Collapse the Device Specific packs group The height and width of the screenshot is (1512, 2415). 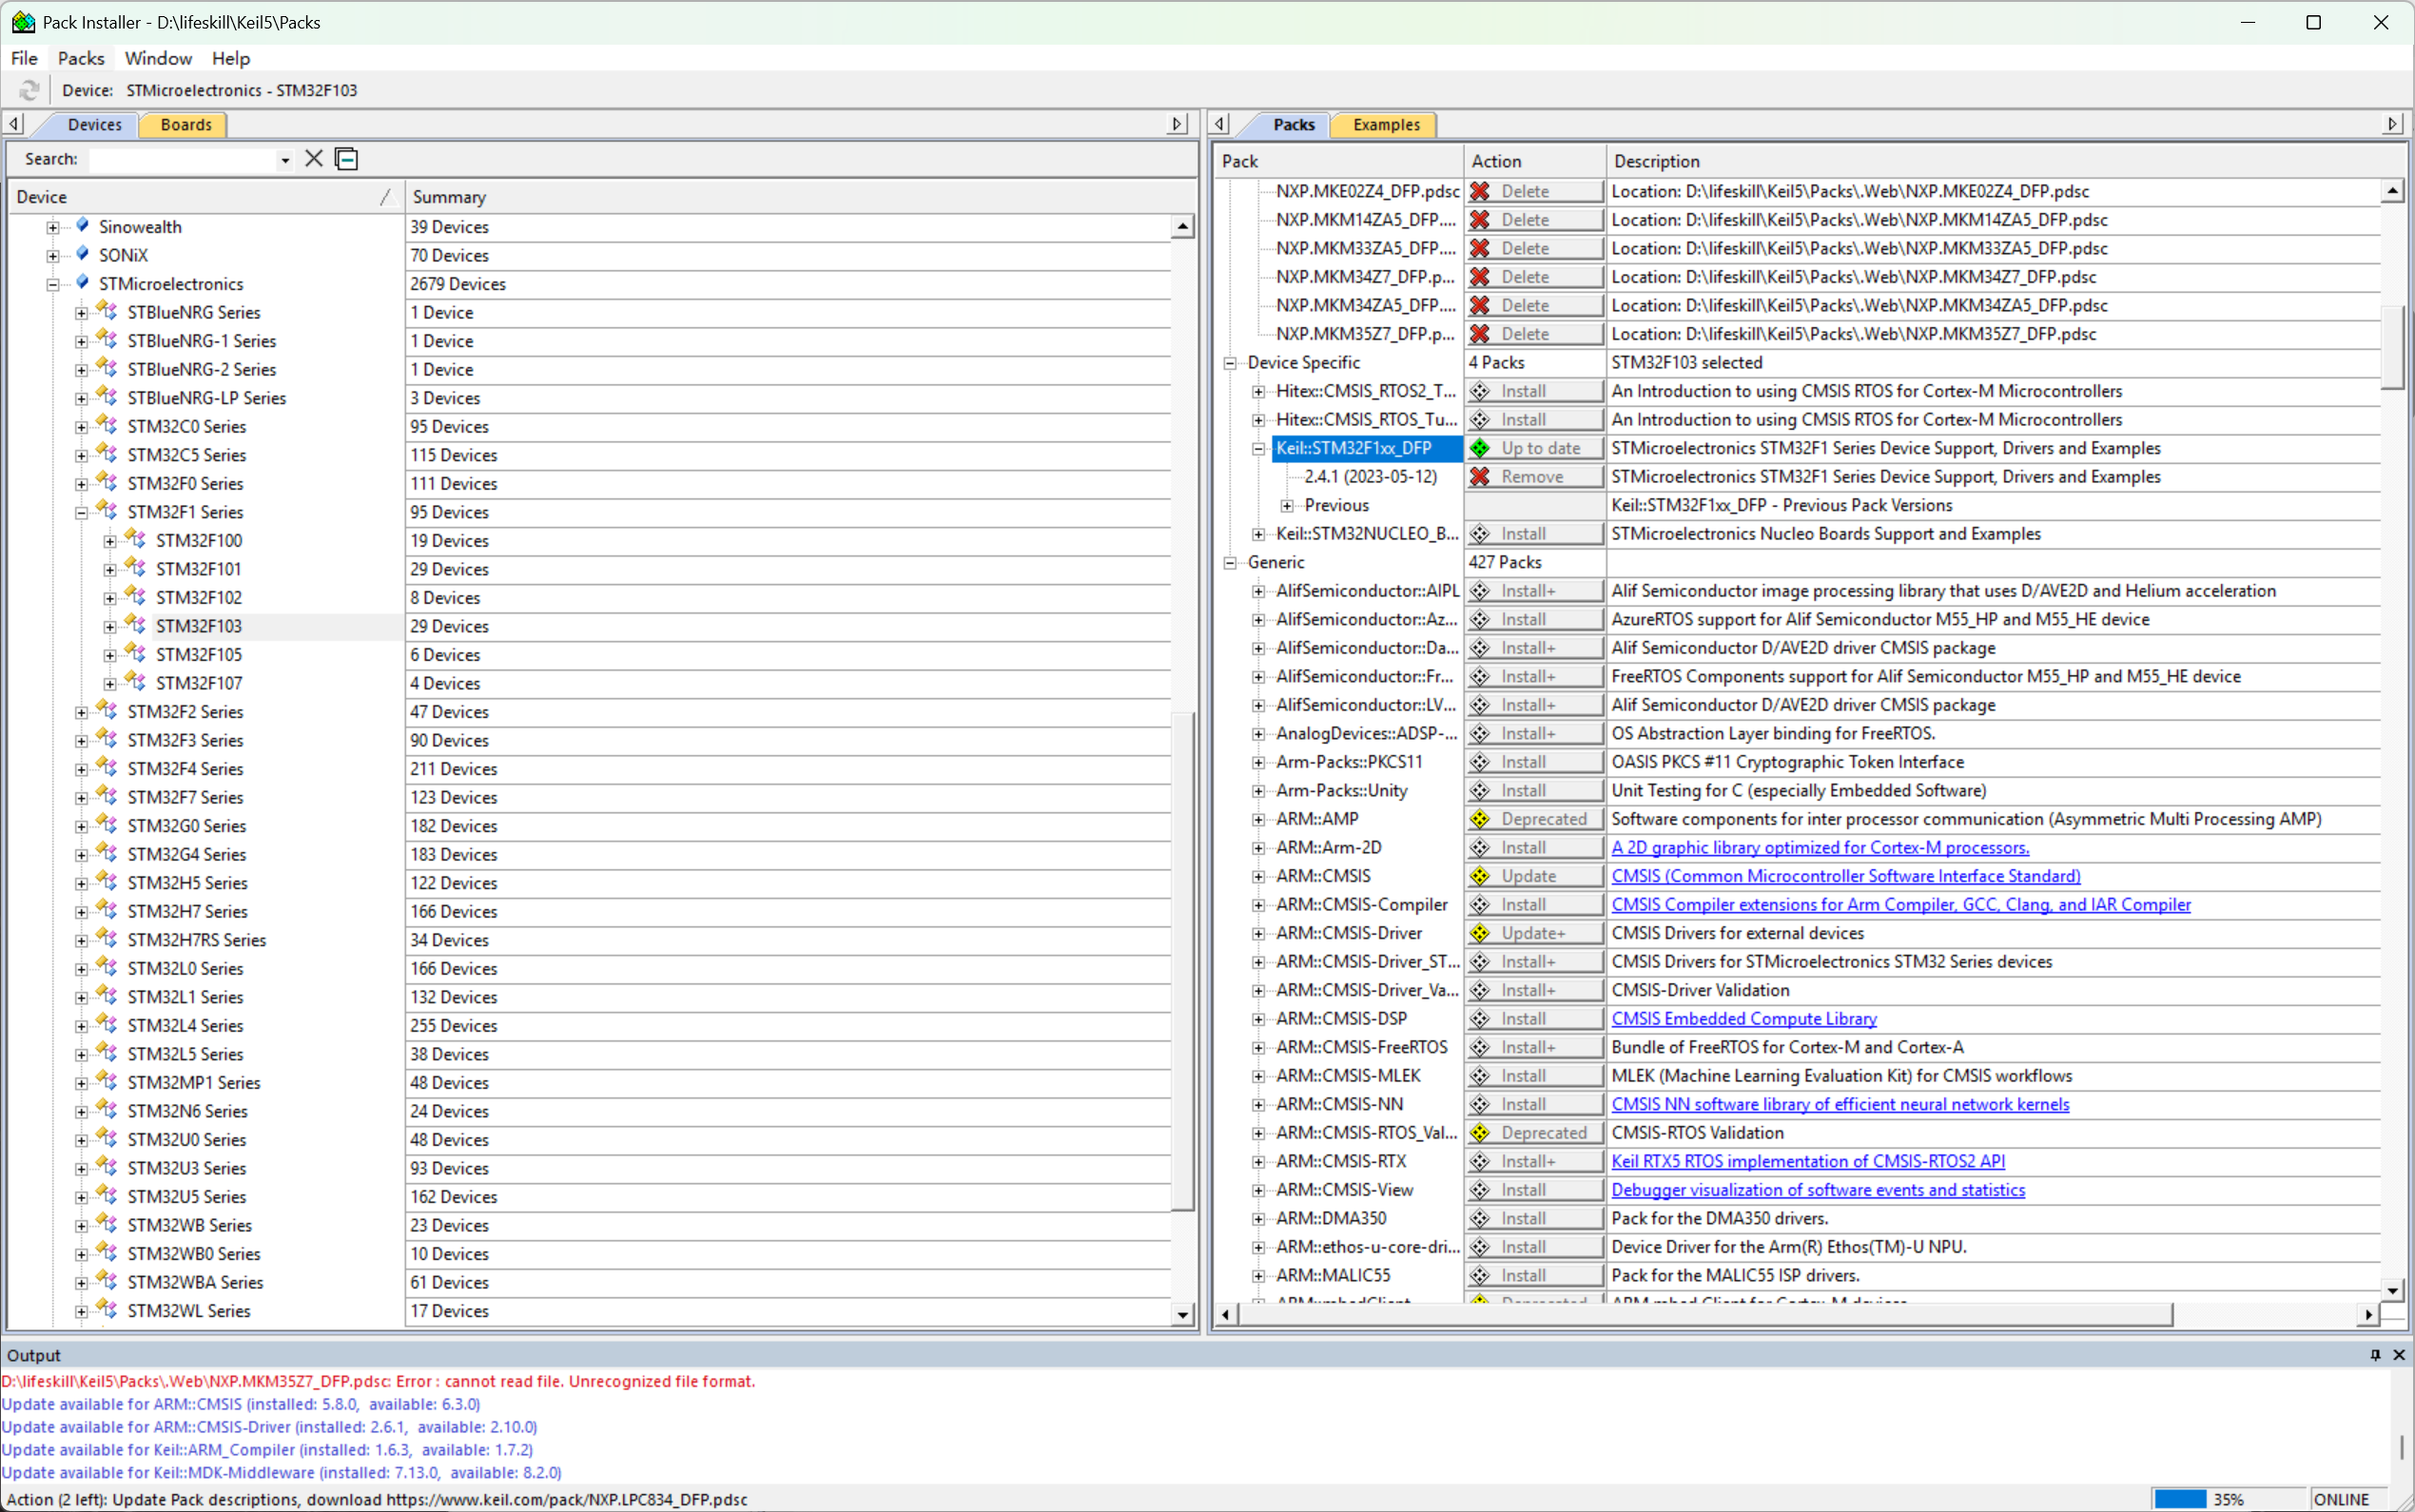(x=1231, y=363)
